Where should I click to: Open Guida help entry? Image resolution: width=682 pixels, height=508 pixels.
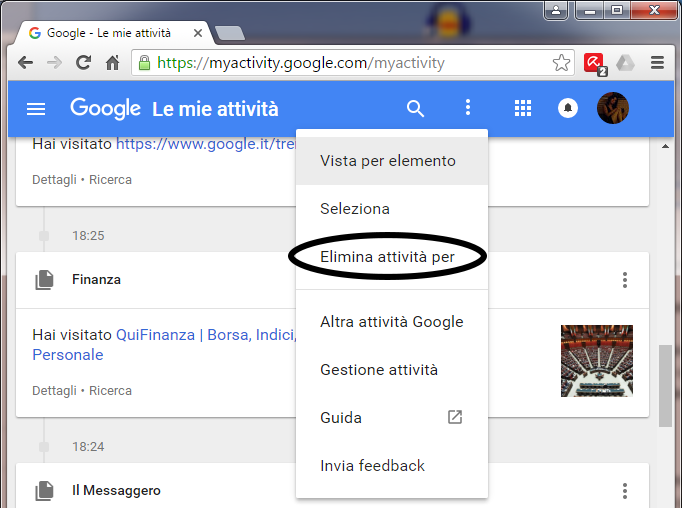coord(391,418)
